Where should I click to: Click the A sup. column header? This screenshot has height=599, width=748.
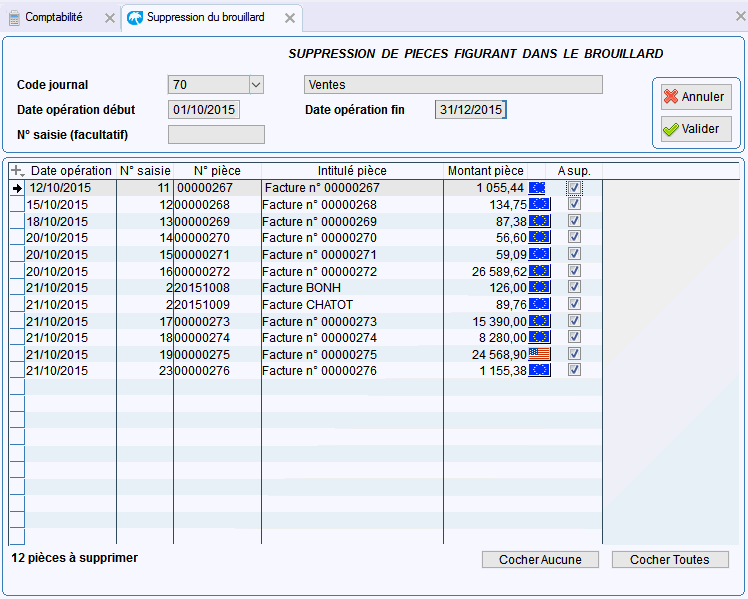pyautogui.click(x=574, y=171)
